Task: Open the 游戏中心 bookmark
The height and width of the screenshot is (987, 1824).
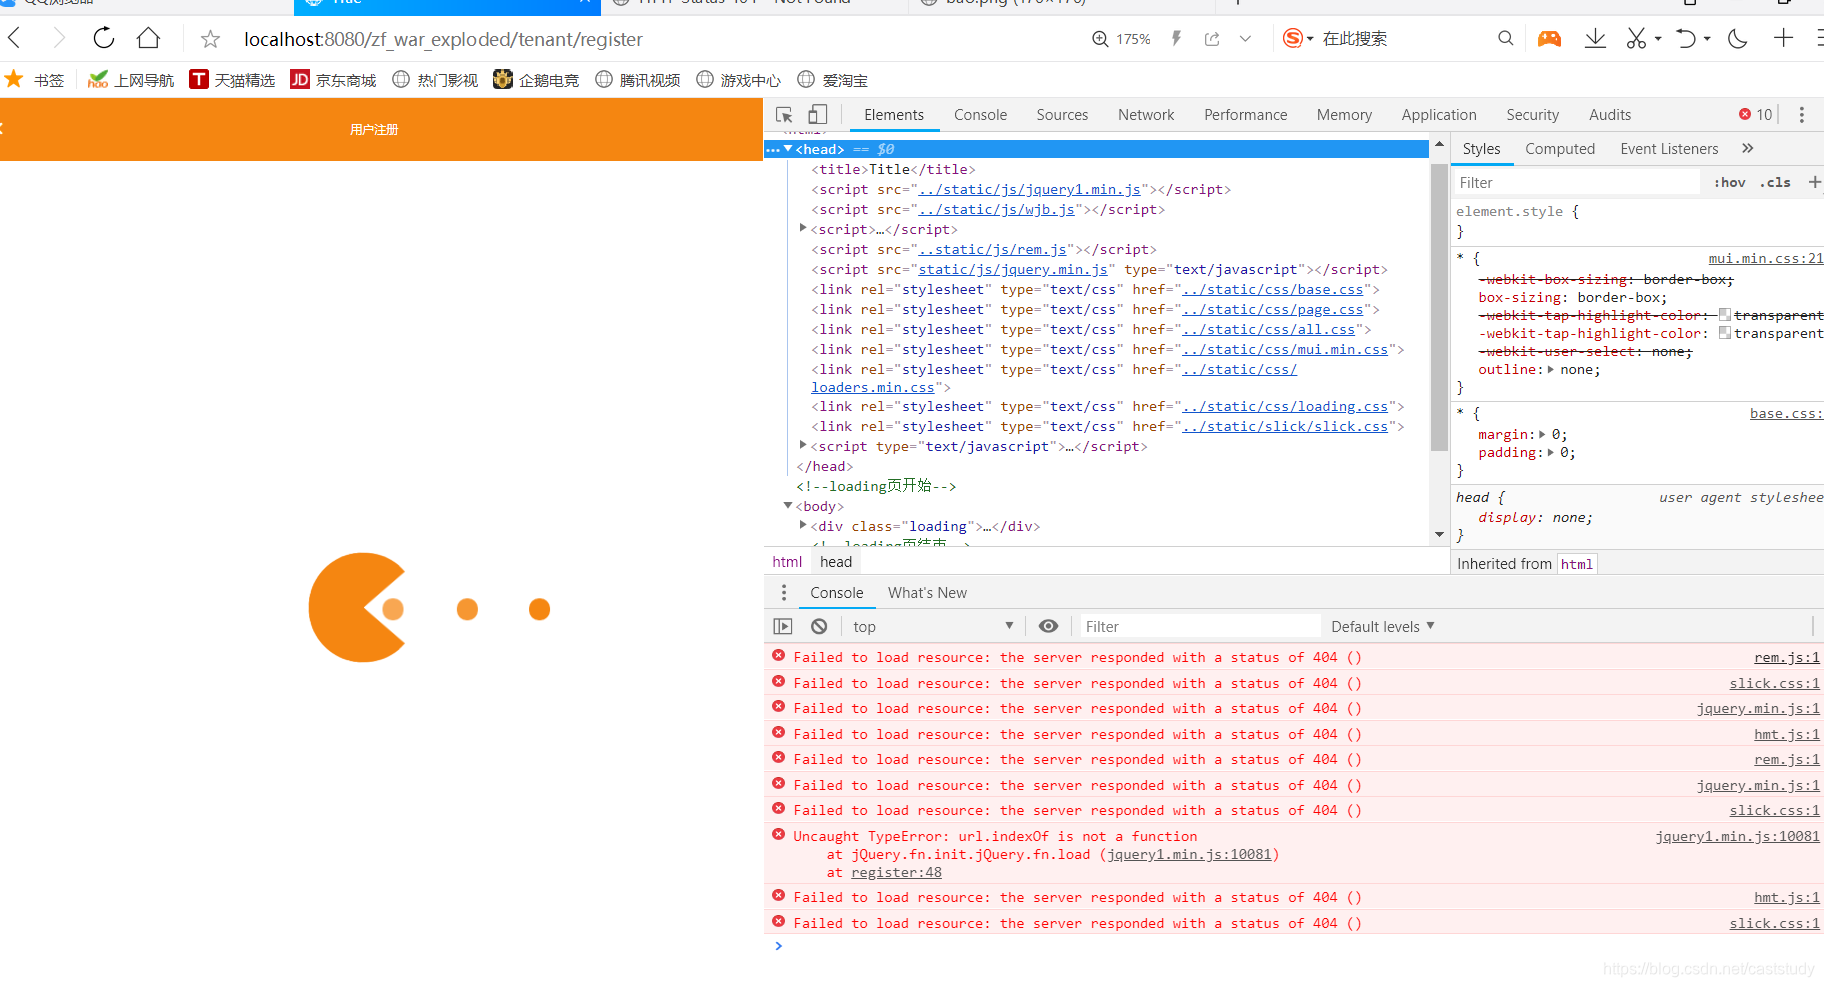Action: pyautogui.click(x=739, y=80)
